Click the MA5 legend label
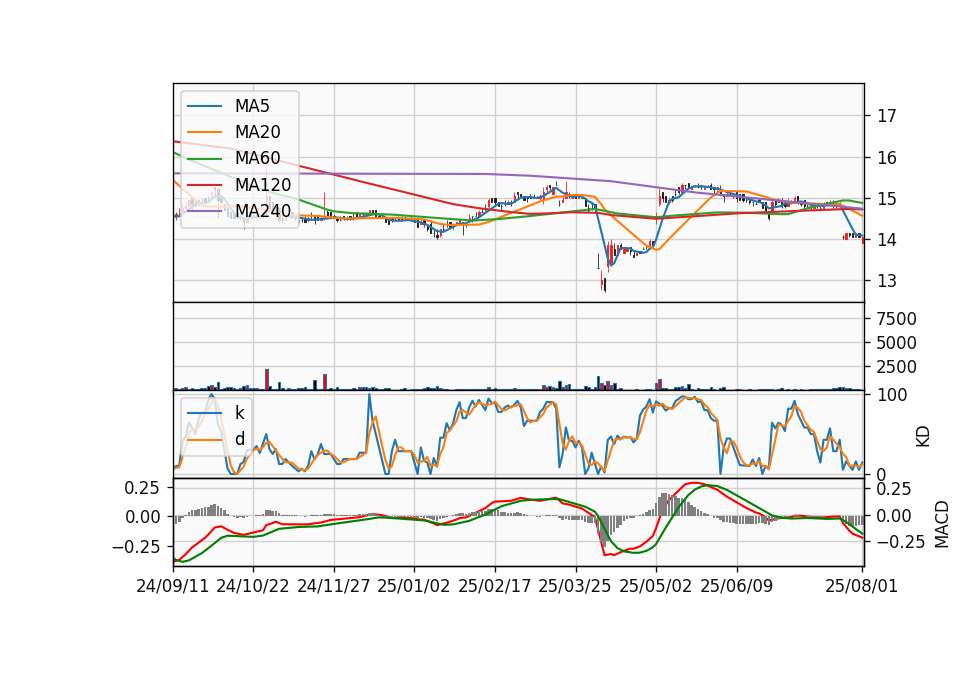This screenshot has height=690, width=960. pyautogui.click(x=252, y=106)
